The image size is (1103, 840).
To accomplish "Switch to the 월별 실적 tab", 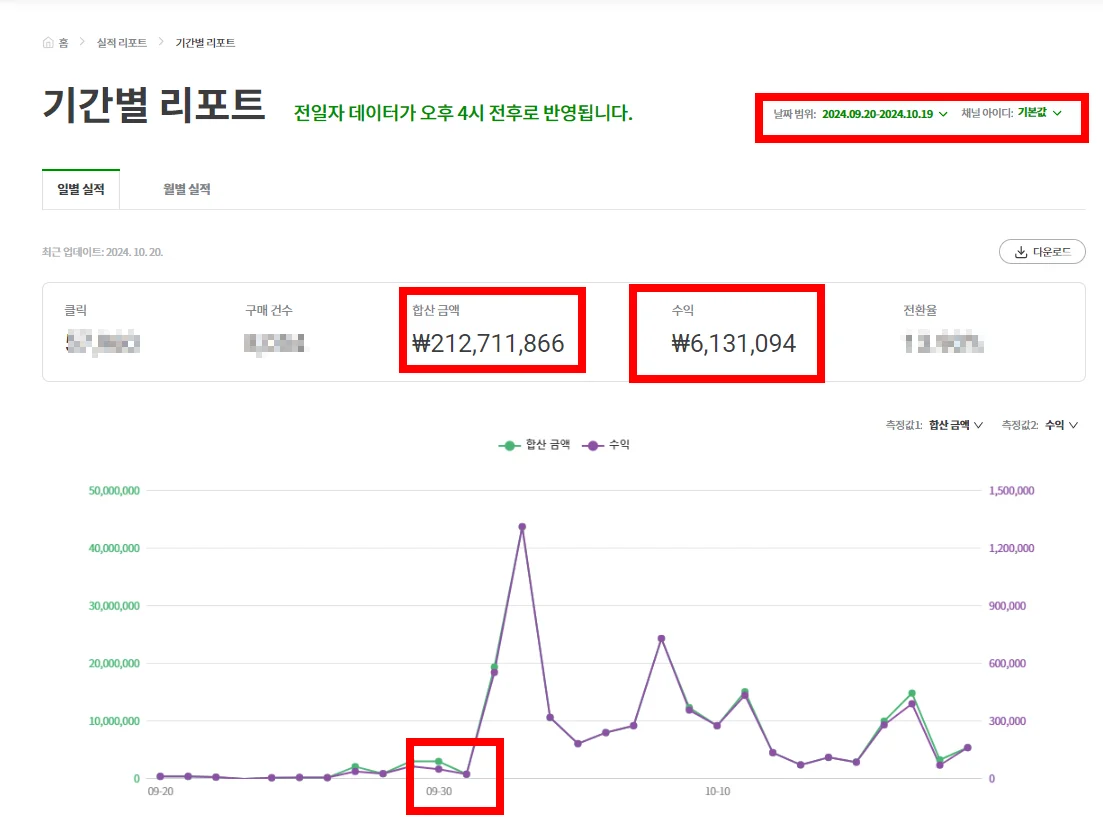I will point(187,189).
